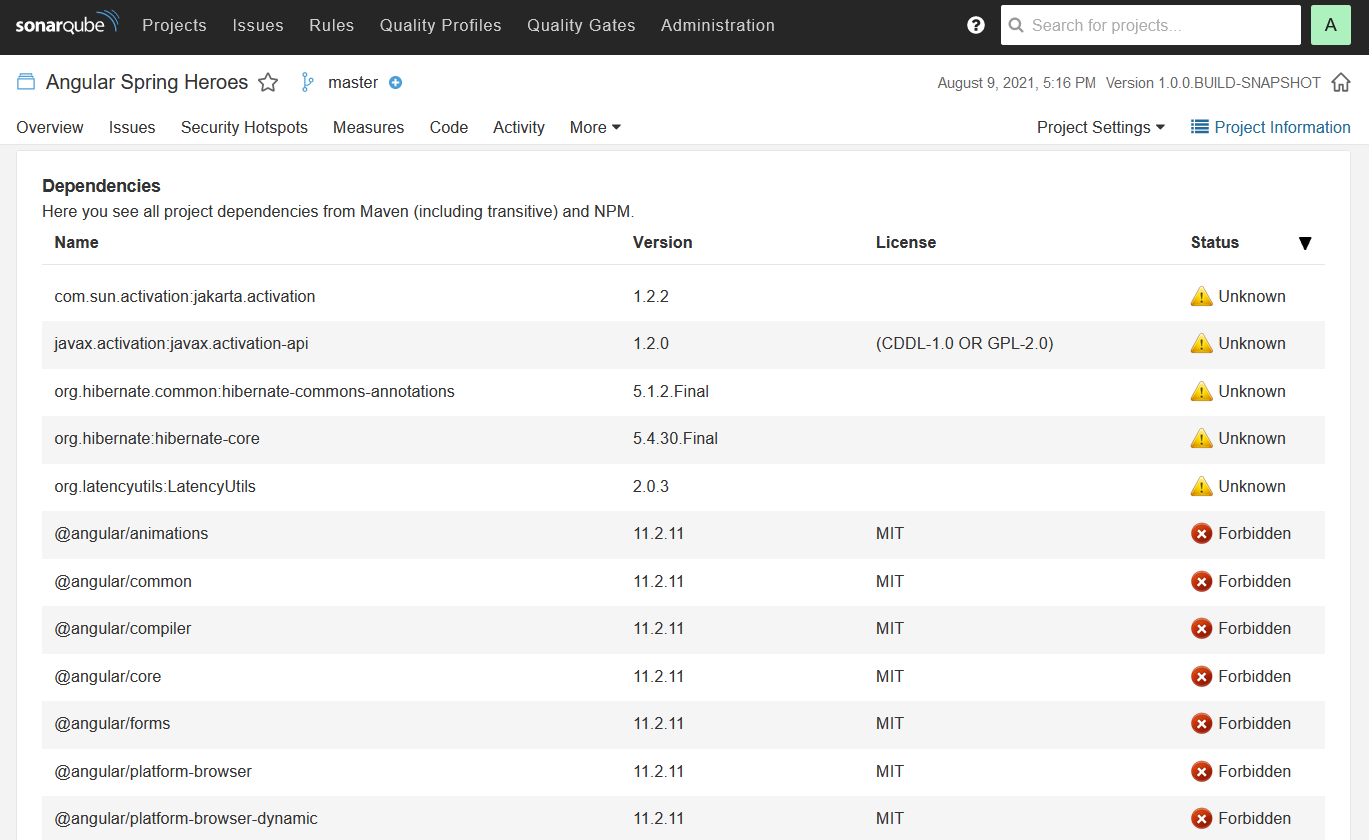
Task: Click the Project Information list icon
Action: pyautogui.click(x=1199, y=127)
